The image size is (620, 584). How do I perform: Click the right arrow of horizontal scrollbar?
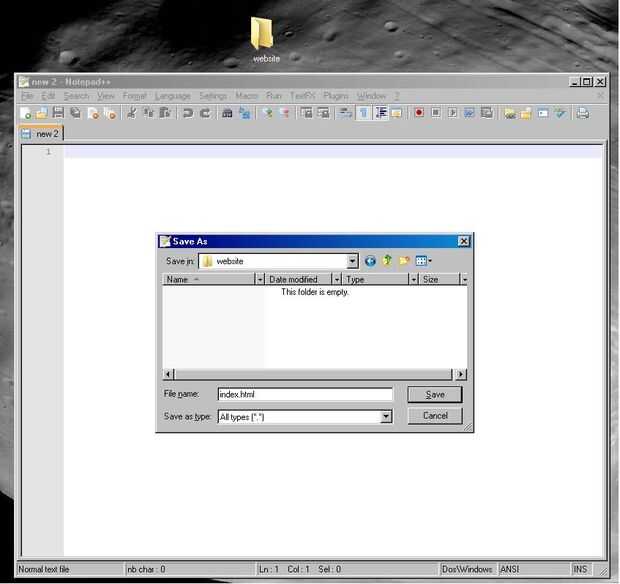coord(461,374)
